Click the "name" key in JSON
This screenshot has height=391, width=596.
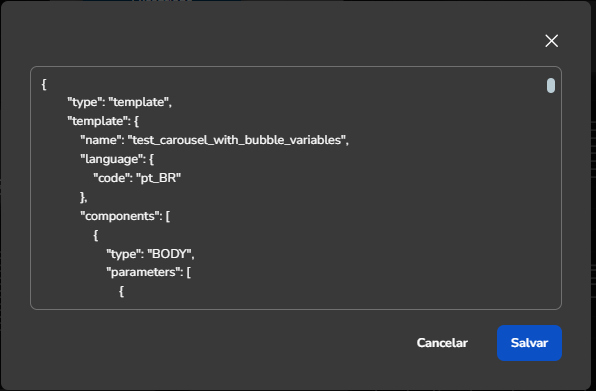pos(102,140)
